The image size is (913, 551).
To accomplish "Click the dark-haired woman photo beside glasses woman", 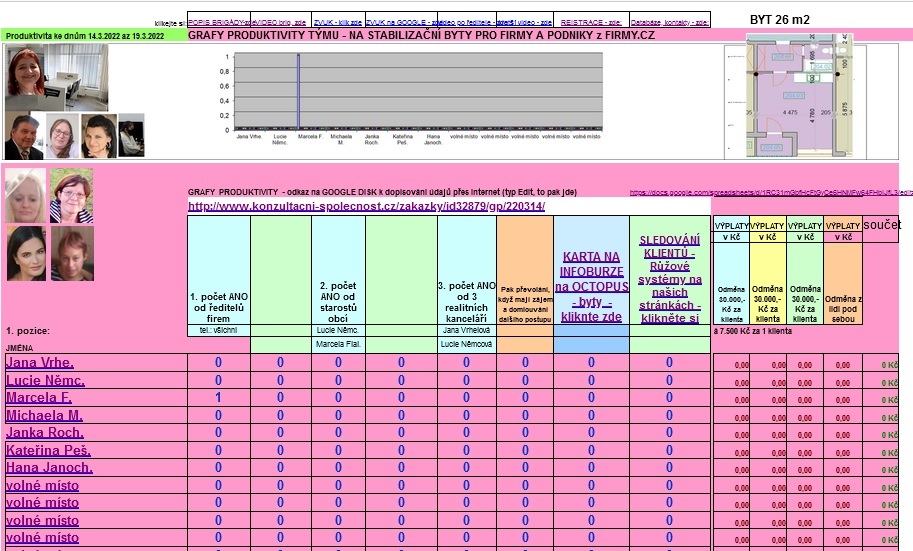I will [99, 136].
